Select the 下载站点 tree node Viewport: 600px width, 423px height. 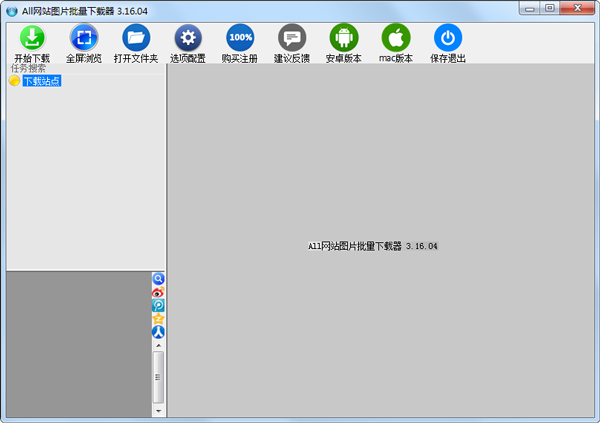click(x=42, y=81)
